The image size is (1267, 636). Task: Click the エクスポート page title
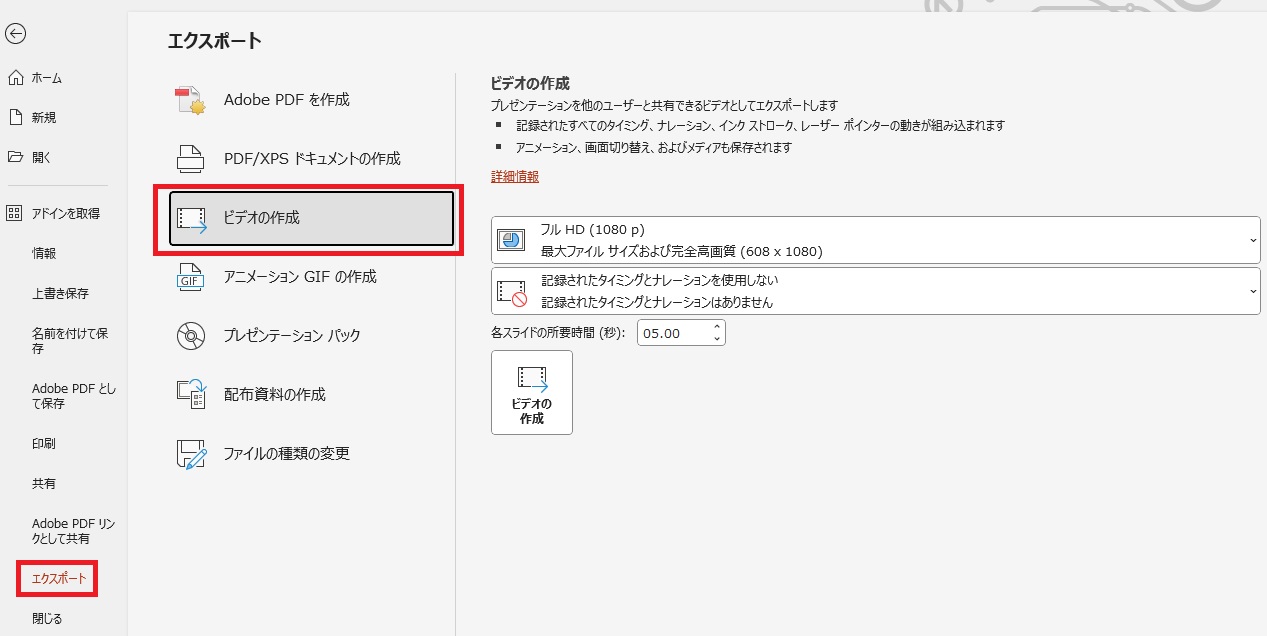click(x=215, y=41)
